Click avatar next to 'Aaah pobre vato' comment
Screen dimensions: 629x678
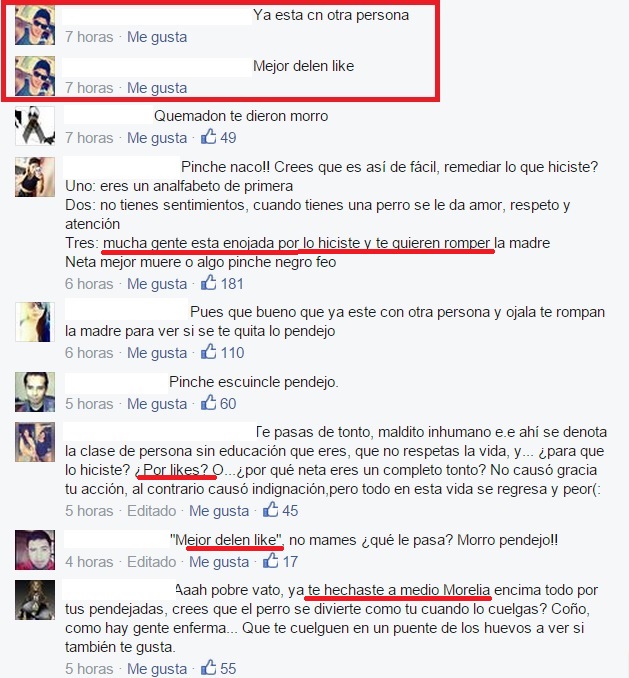coord(35,600)
